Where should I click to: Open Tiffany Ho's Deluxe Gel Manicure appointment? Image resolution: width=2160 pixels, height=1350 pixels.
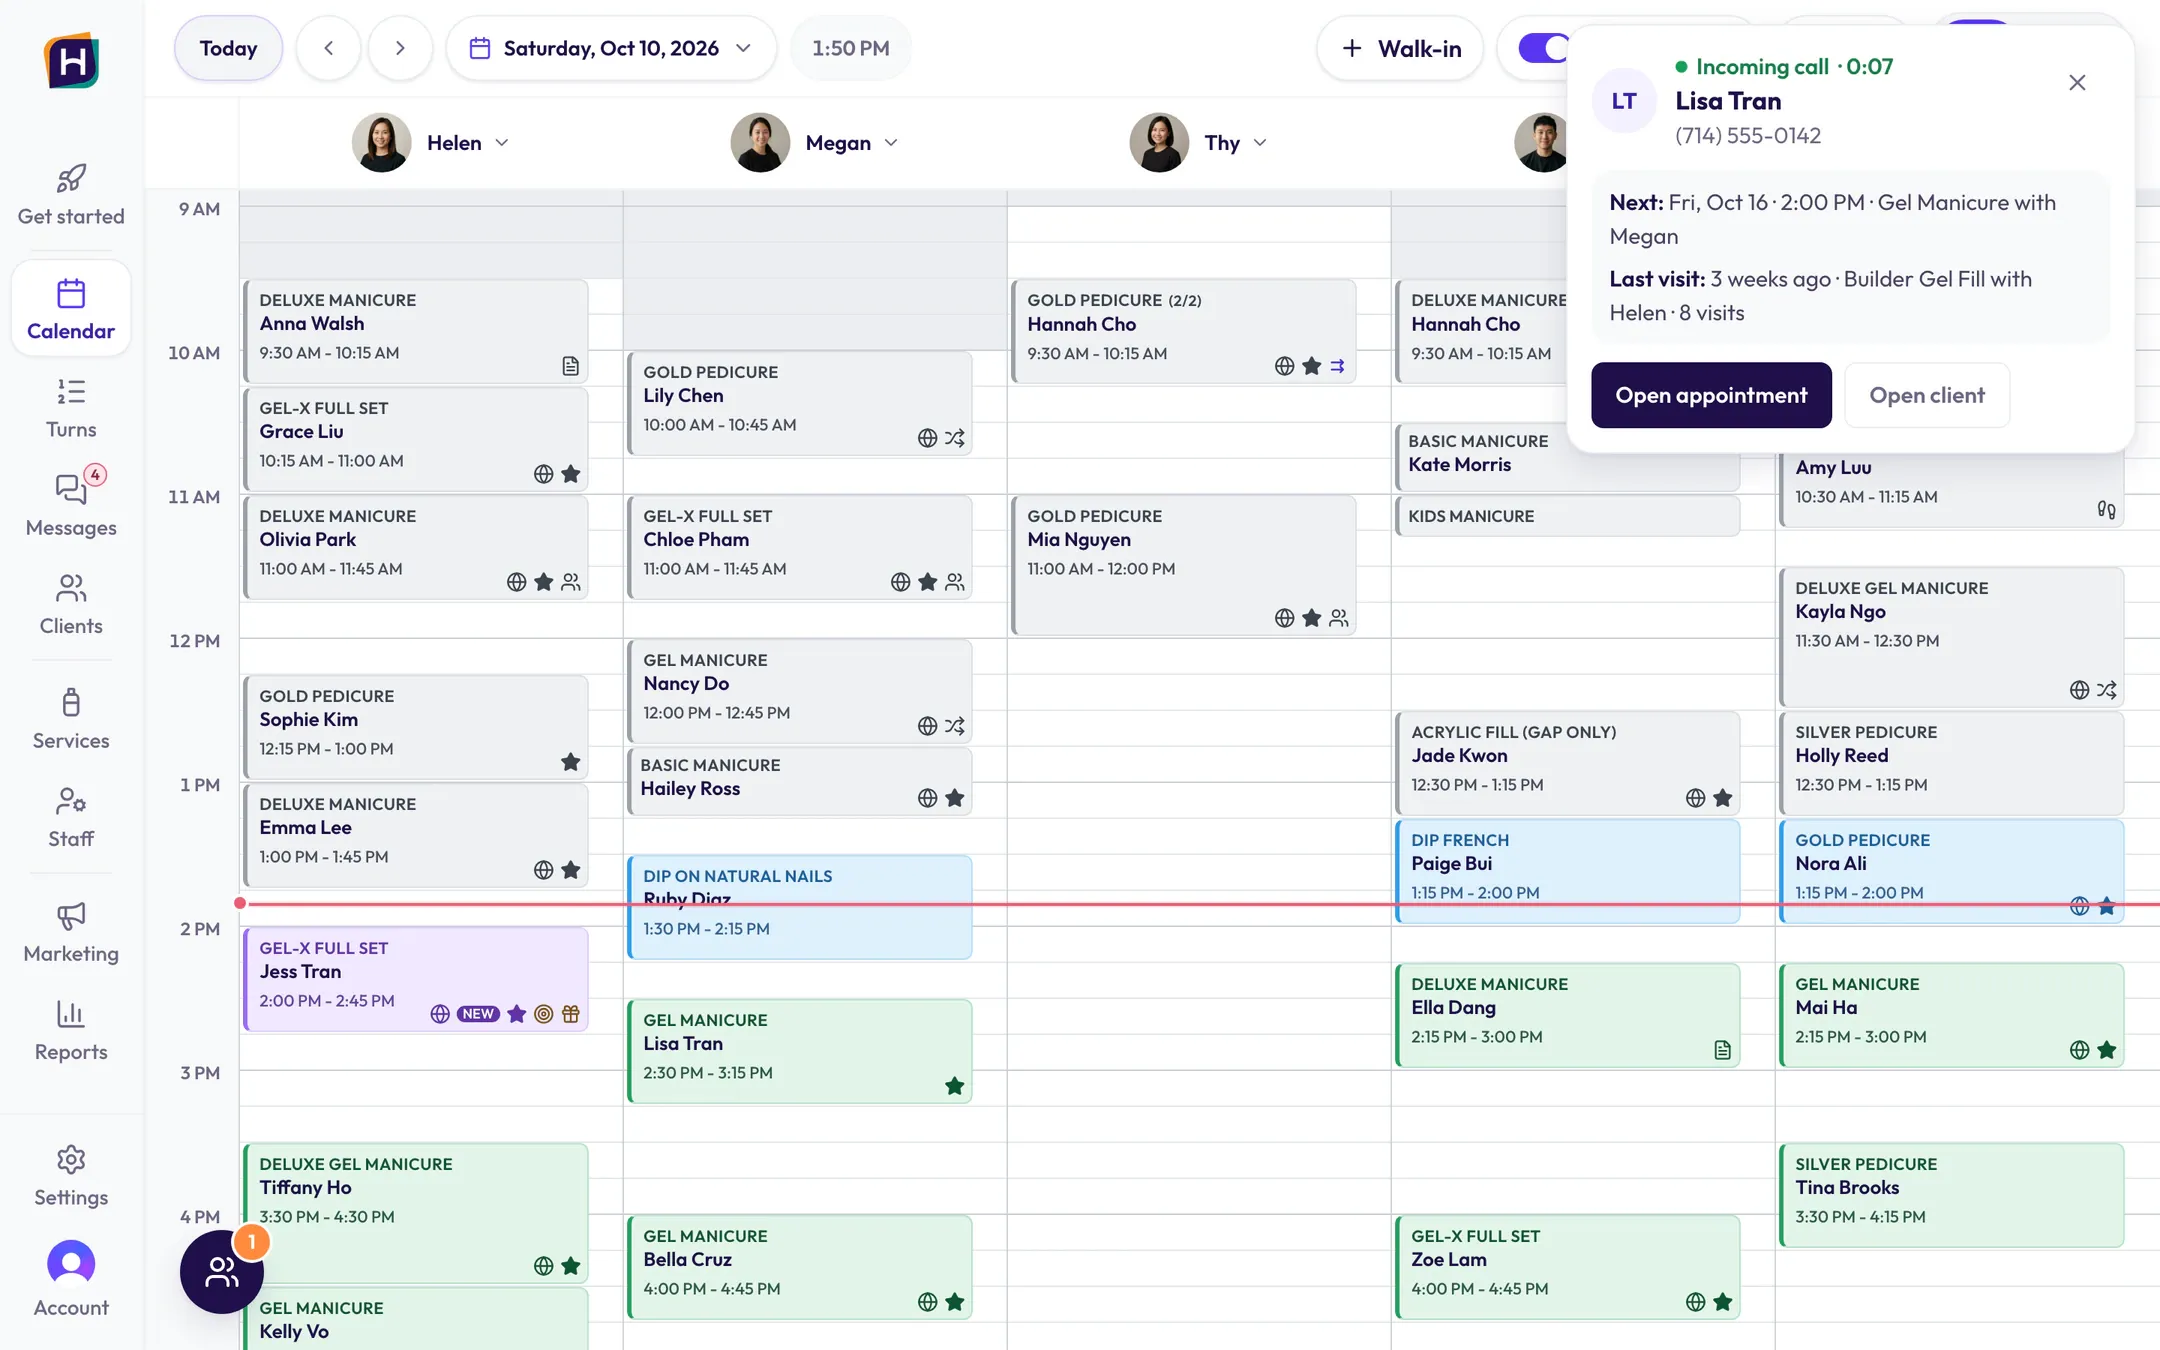pos(416,1213)
